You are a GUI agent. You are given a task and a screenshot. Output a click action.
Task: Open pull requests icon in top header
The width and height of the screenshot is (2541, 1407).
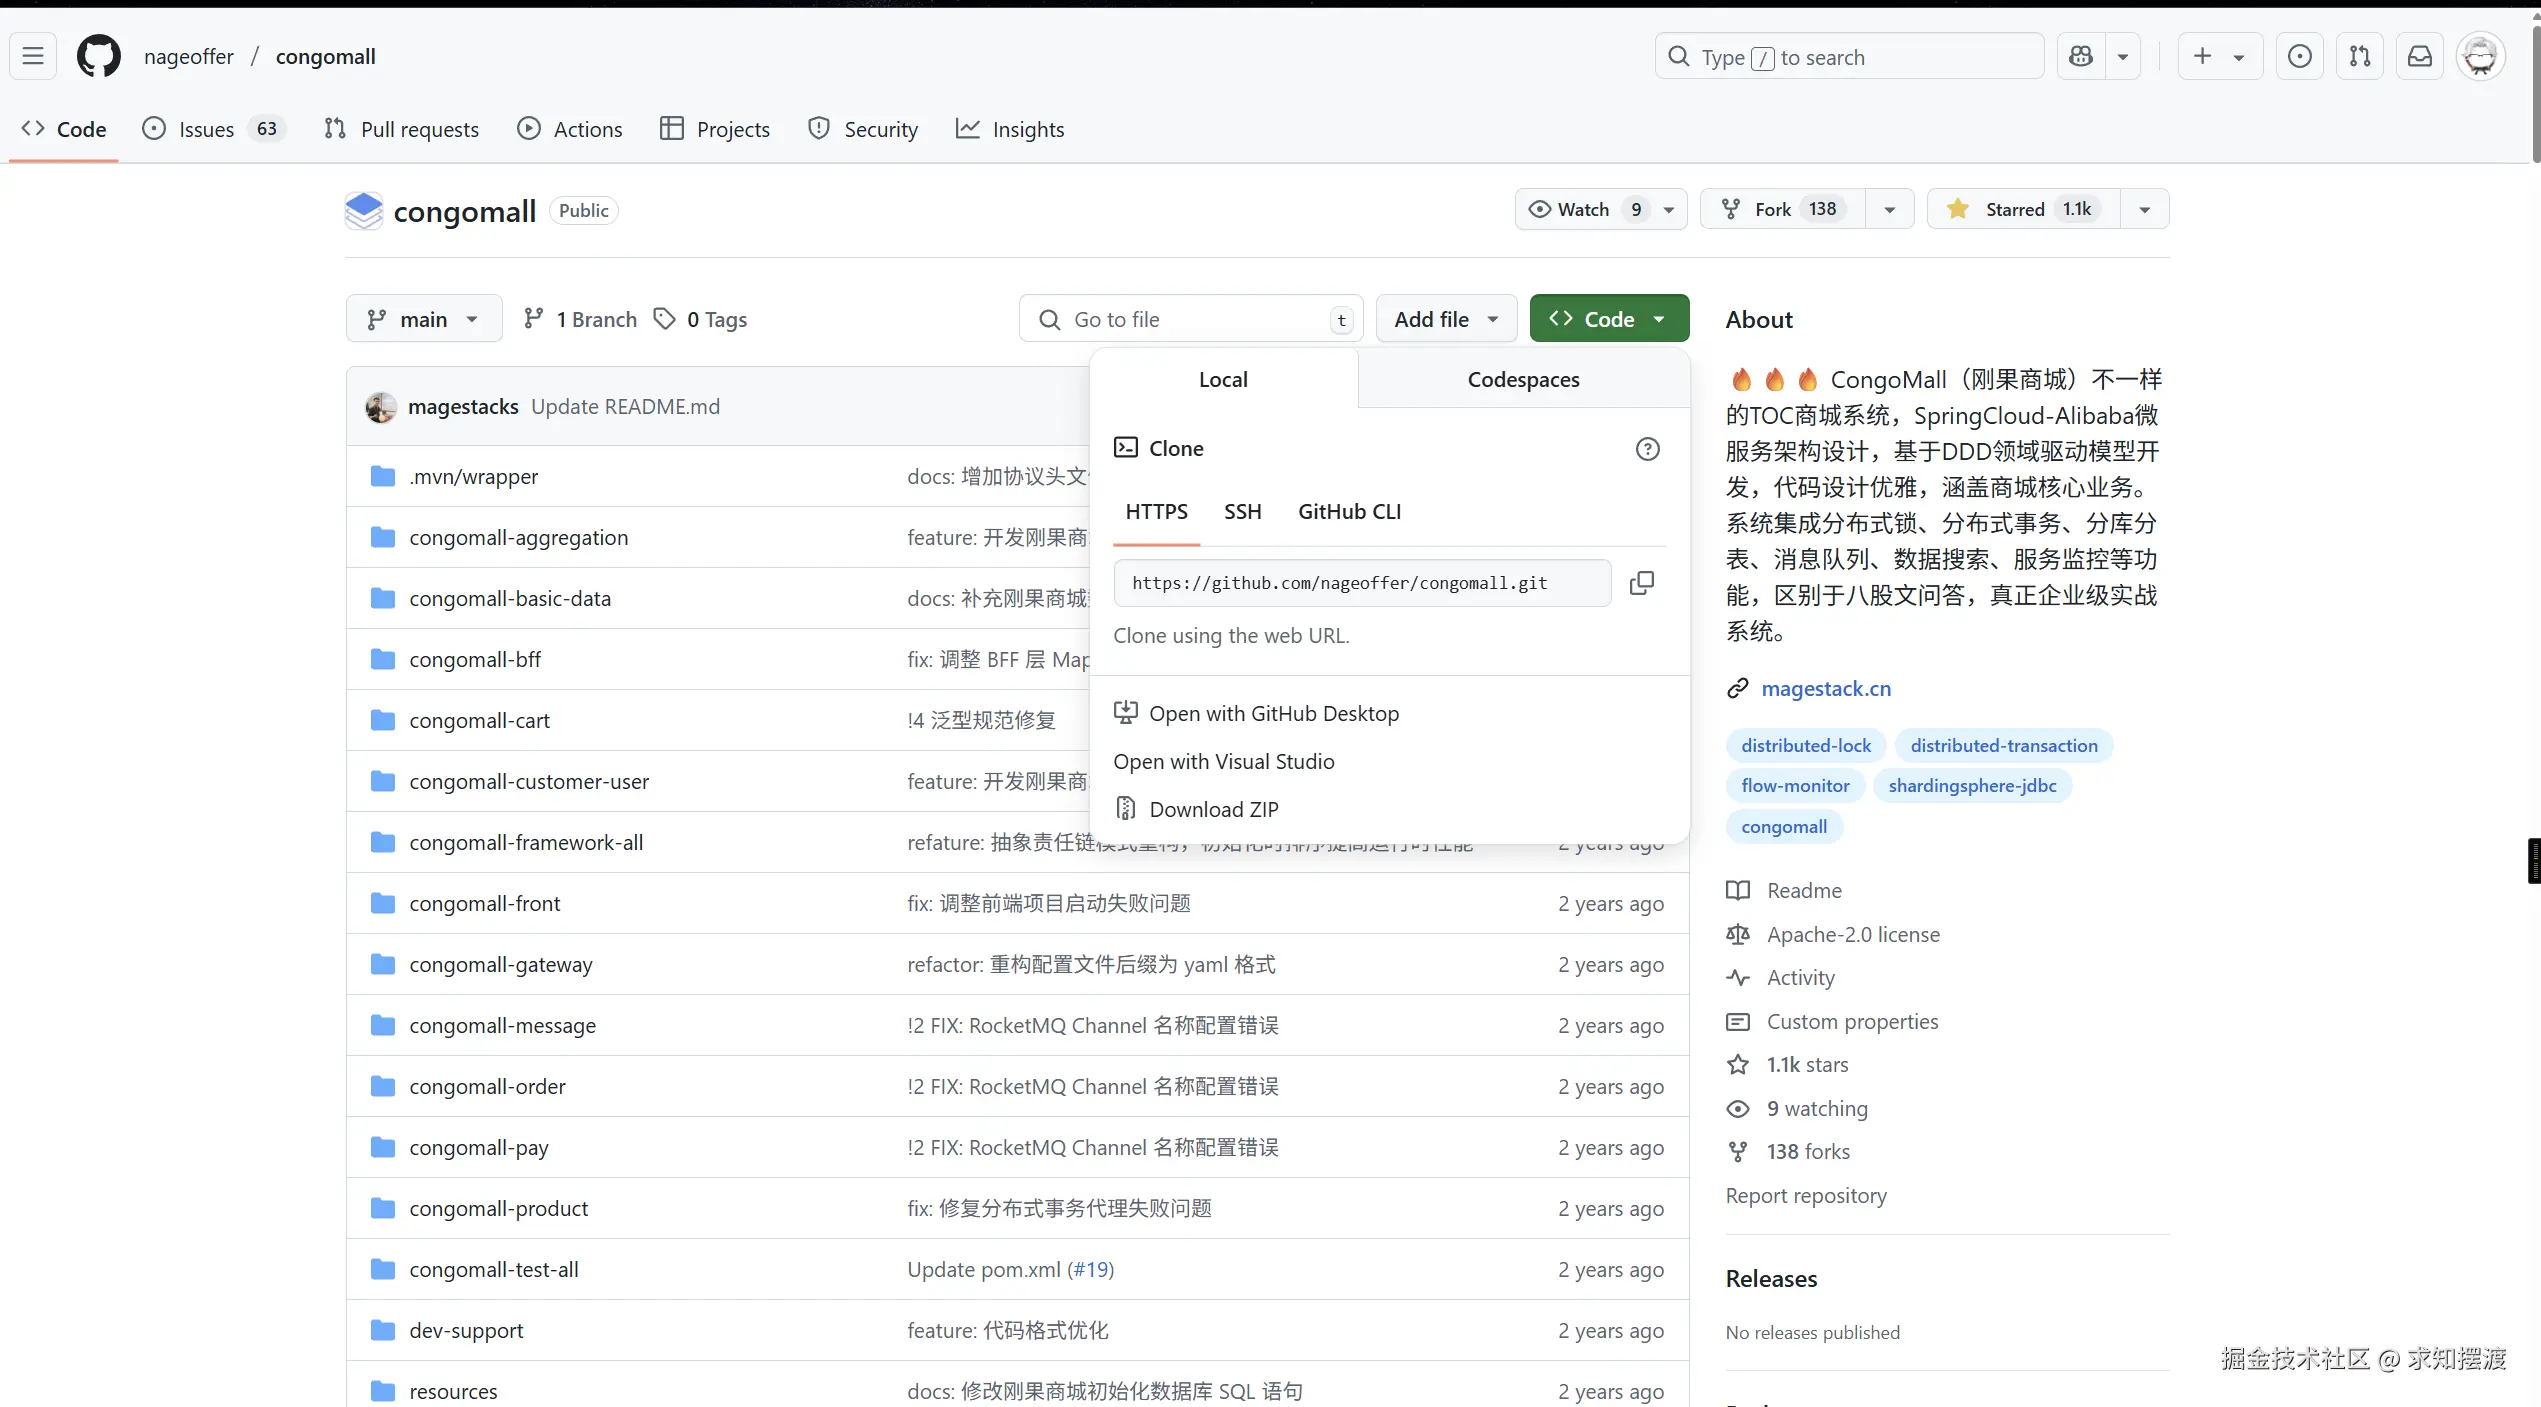pyautogui.click(x=2360, y=56)
